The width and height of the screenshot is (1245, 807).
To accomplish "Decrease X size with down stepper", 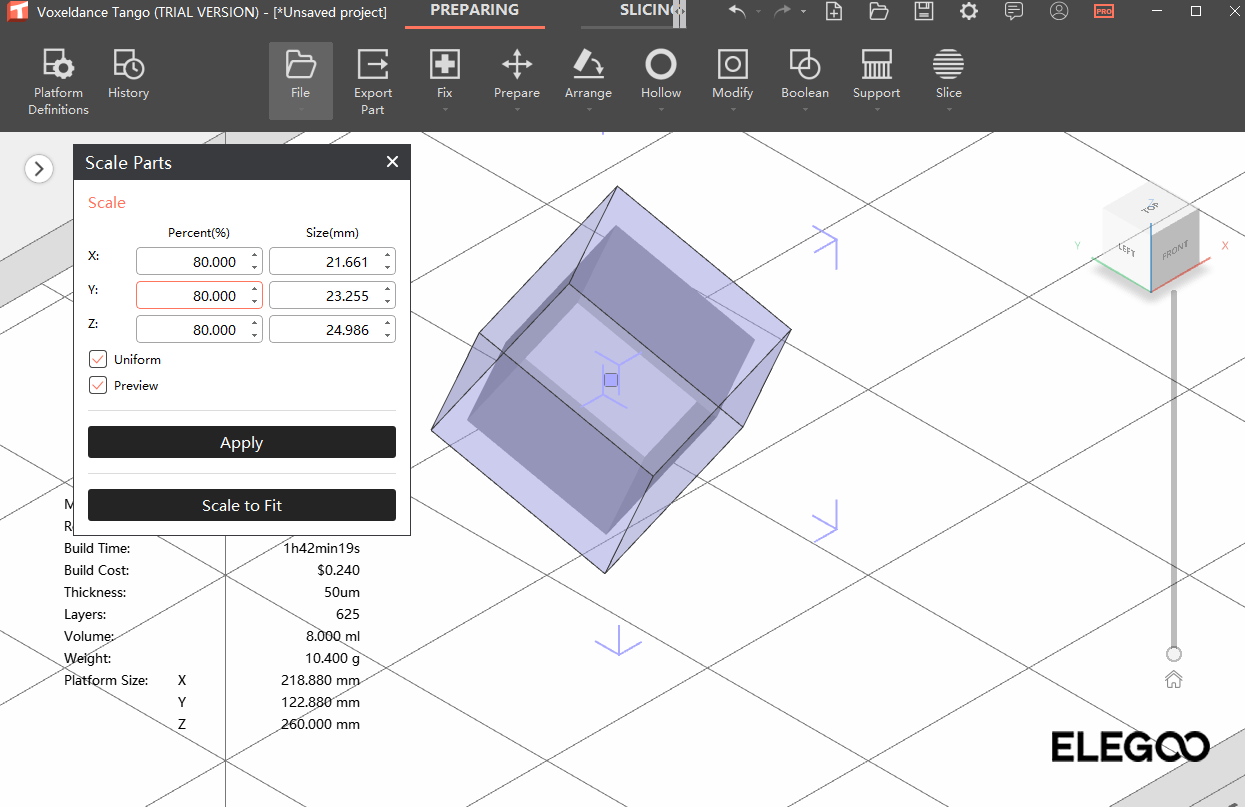I will coord(388,267).
